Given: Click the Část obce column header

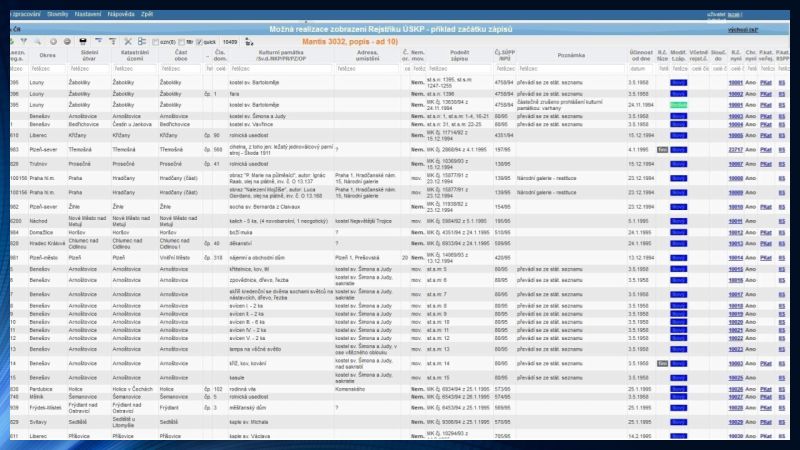Looking at the screenshot, I should [x=181, y=55].
